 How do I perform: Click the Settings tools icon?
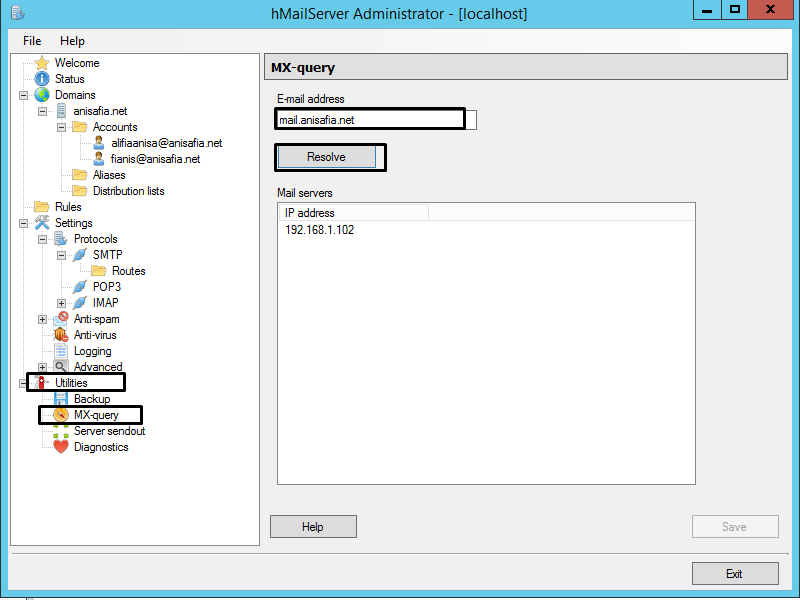coord(42,222)
